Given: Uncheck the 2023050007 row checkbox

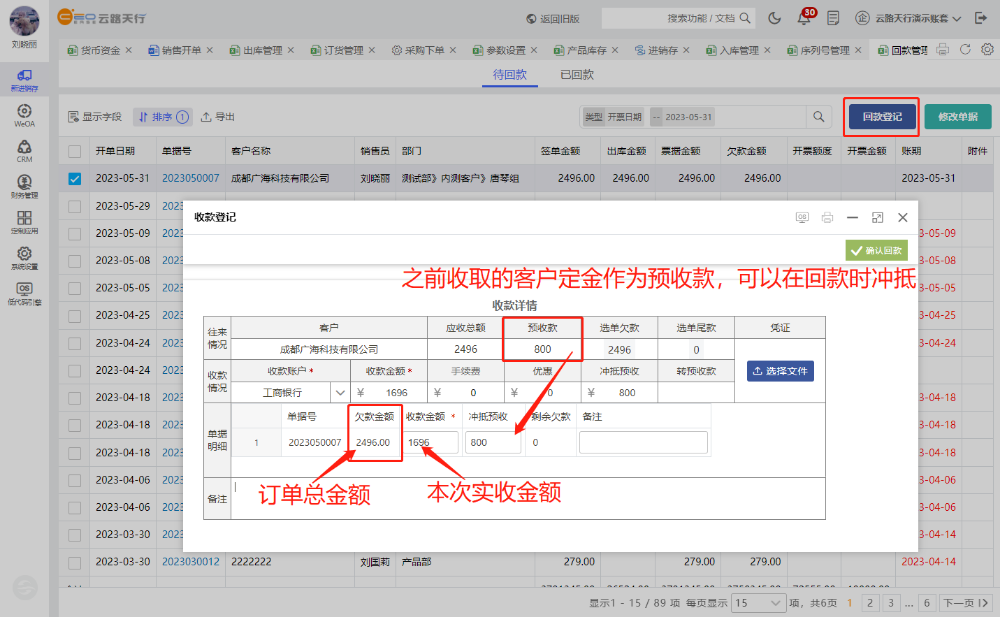Looking at the screenshot, I should coord(75,179).
